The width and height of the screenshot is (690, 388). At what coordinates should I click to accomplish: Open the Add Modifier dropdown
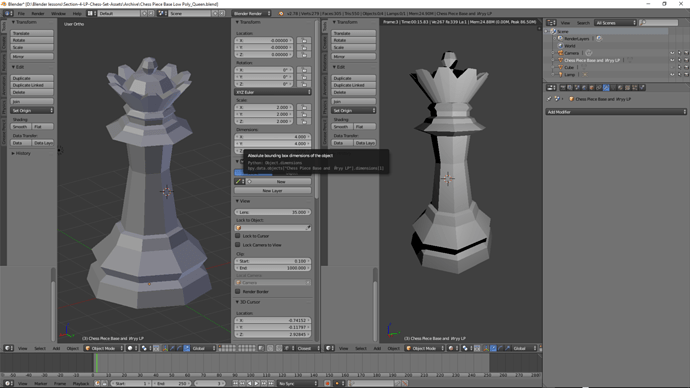coord(616,112)
